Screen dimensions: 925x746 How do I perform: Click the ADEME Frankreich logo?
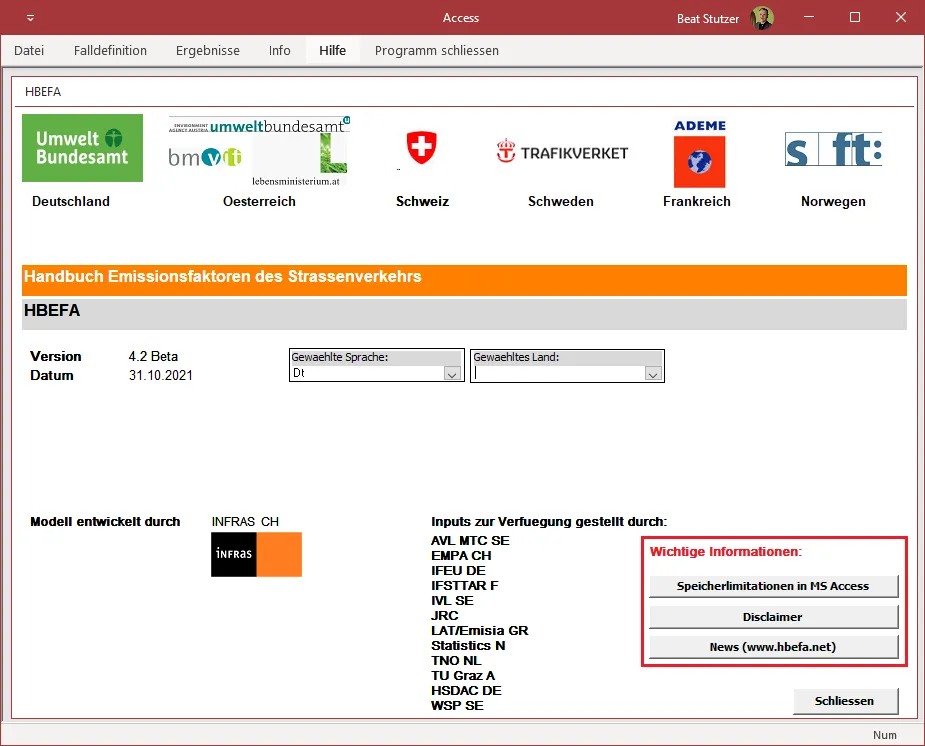coord(700,153)
